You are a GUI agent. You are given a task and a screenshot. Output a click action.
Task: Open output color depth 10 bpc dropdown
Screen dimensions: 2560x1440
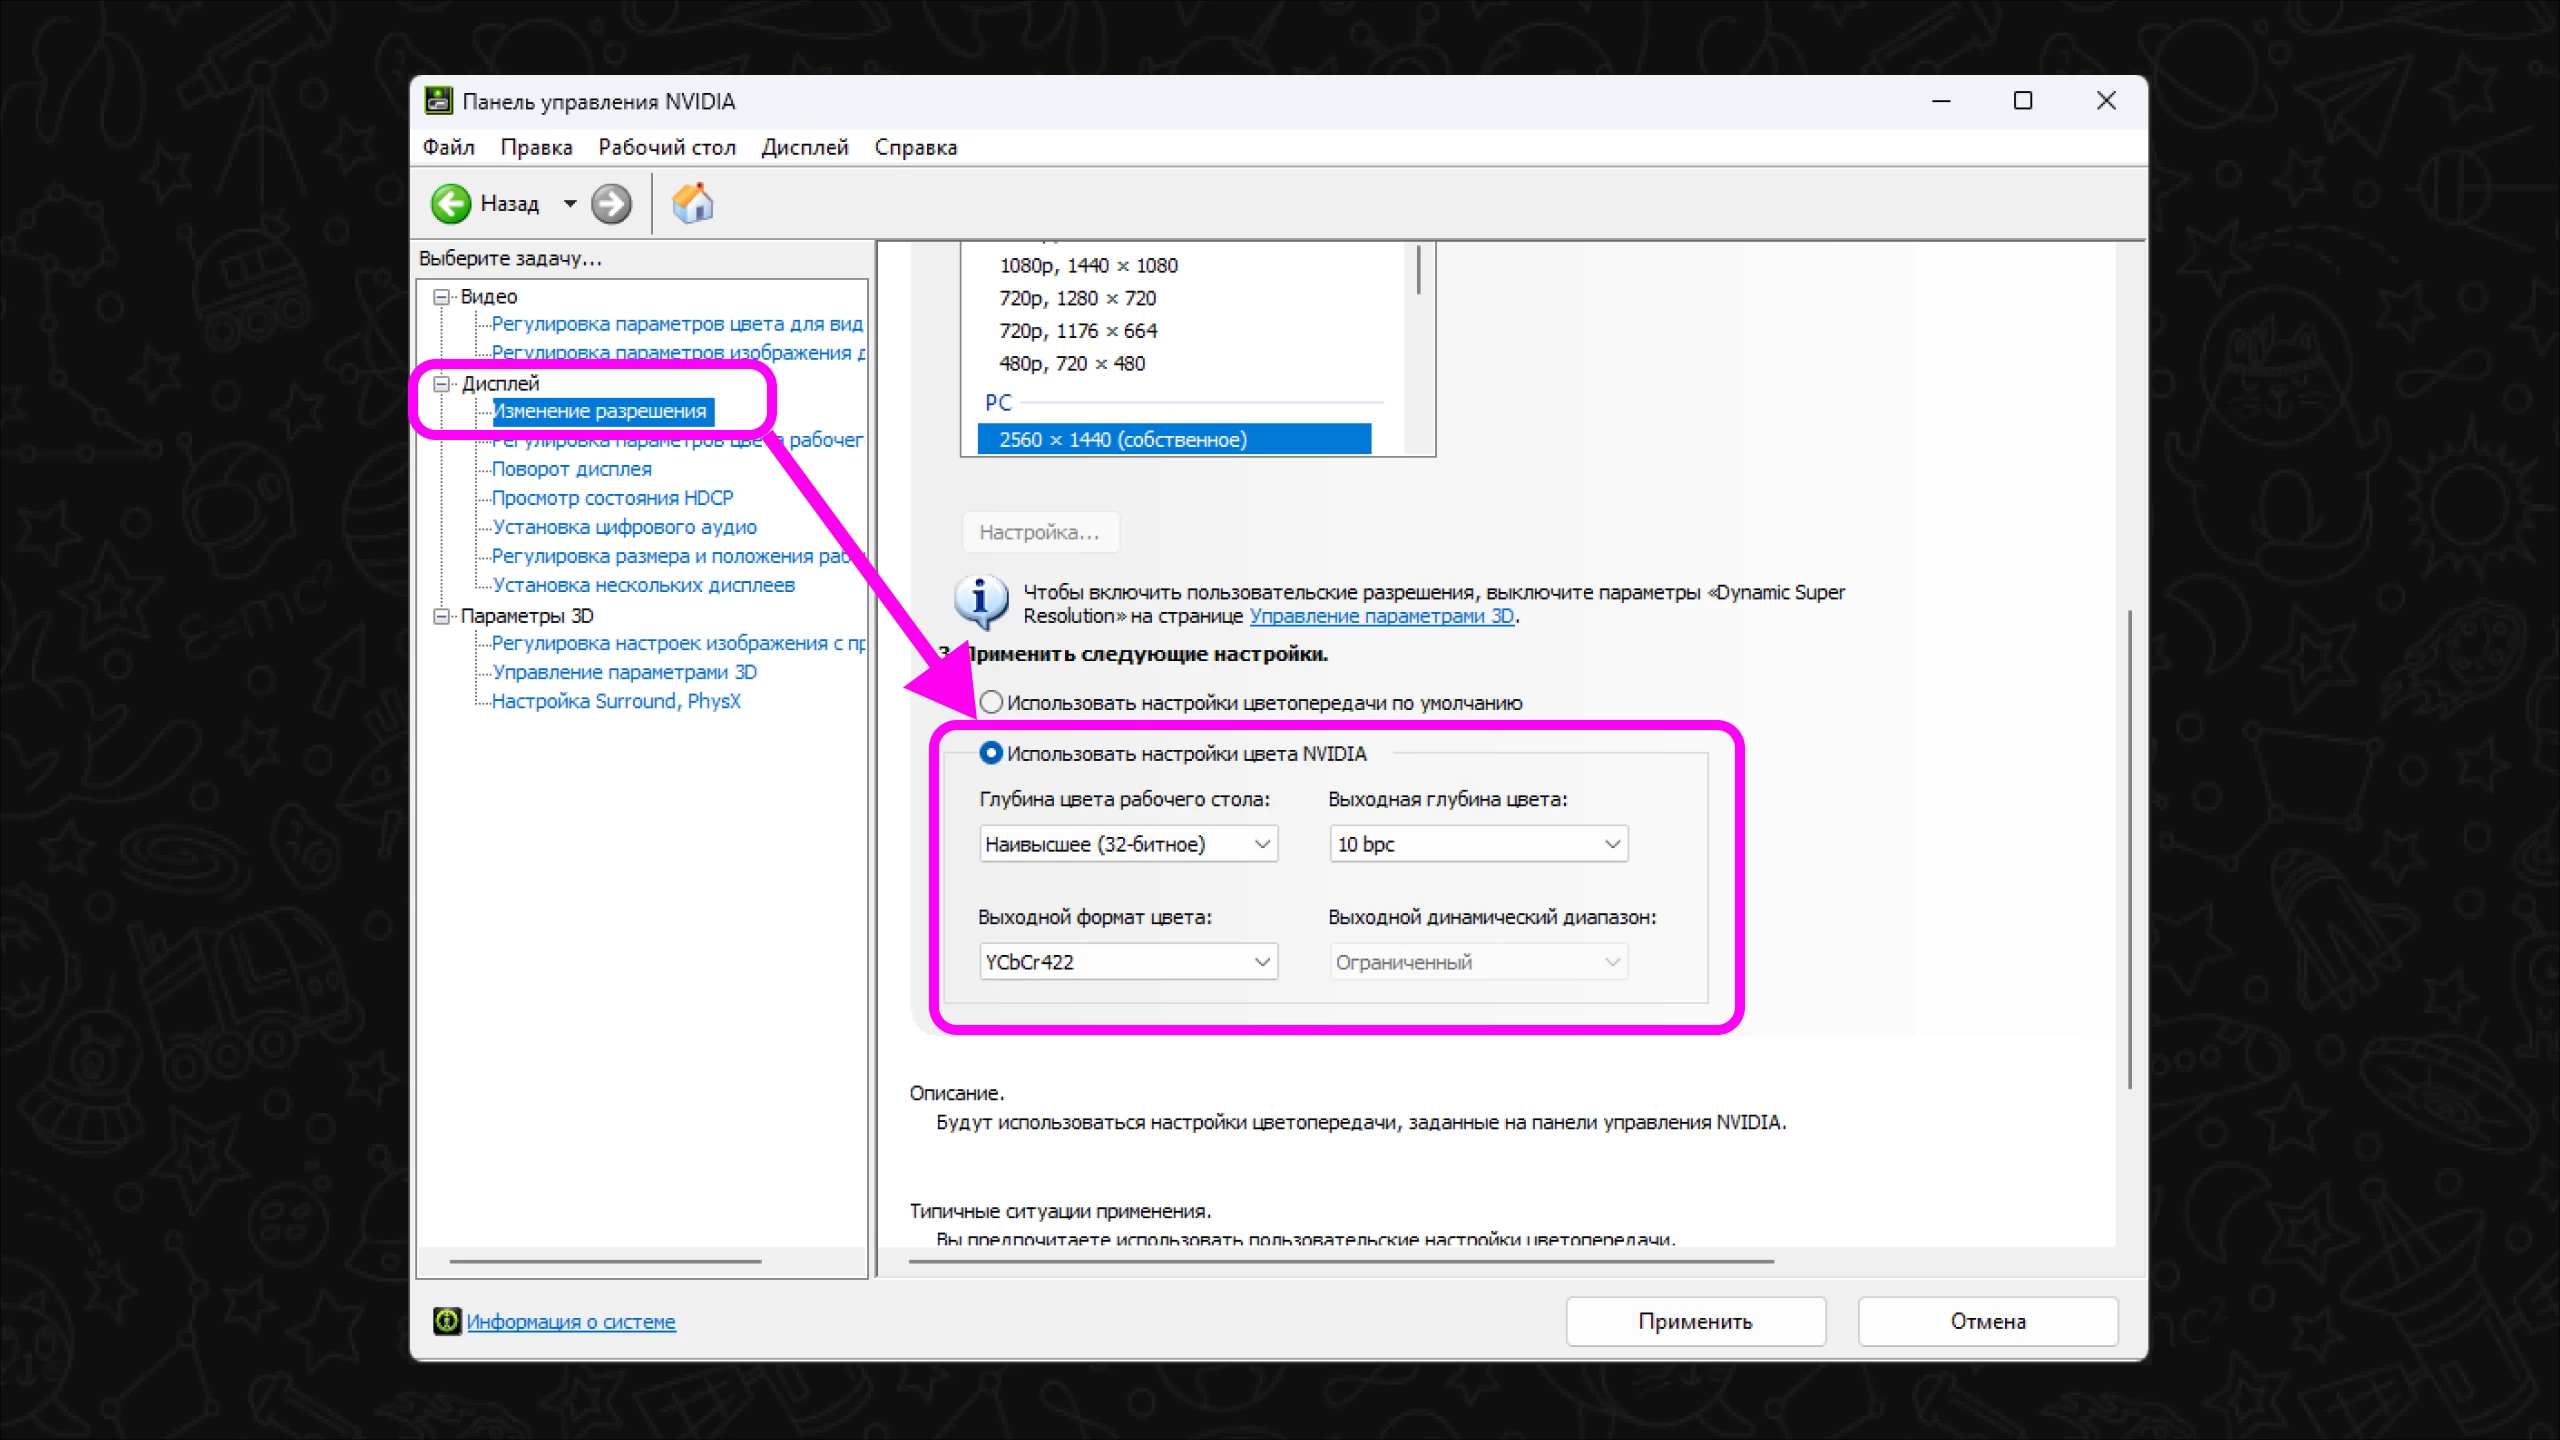pos(1477,844)
